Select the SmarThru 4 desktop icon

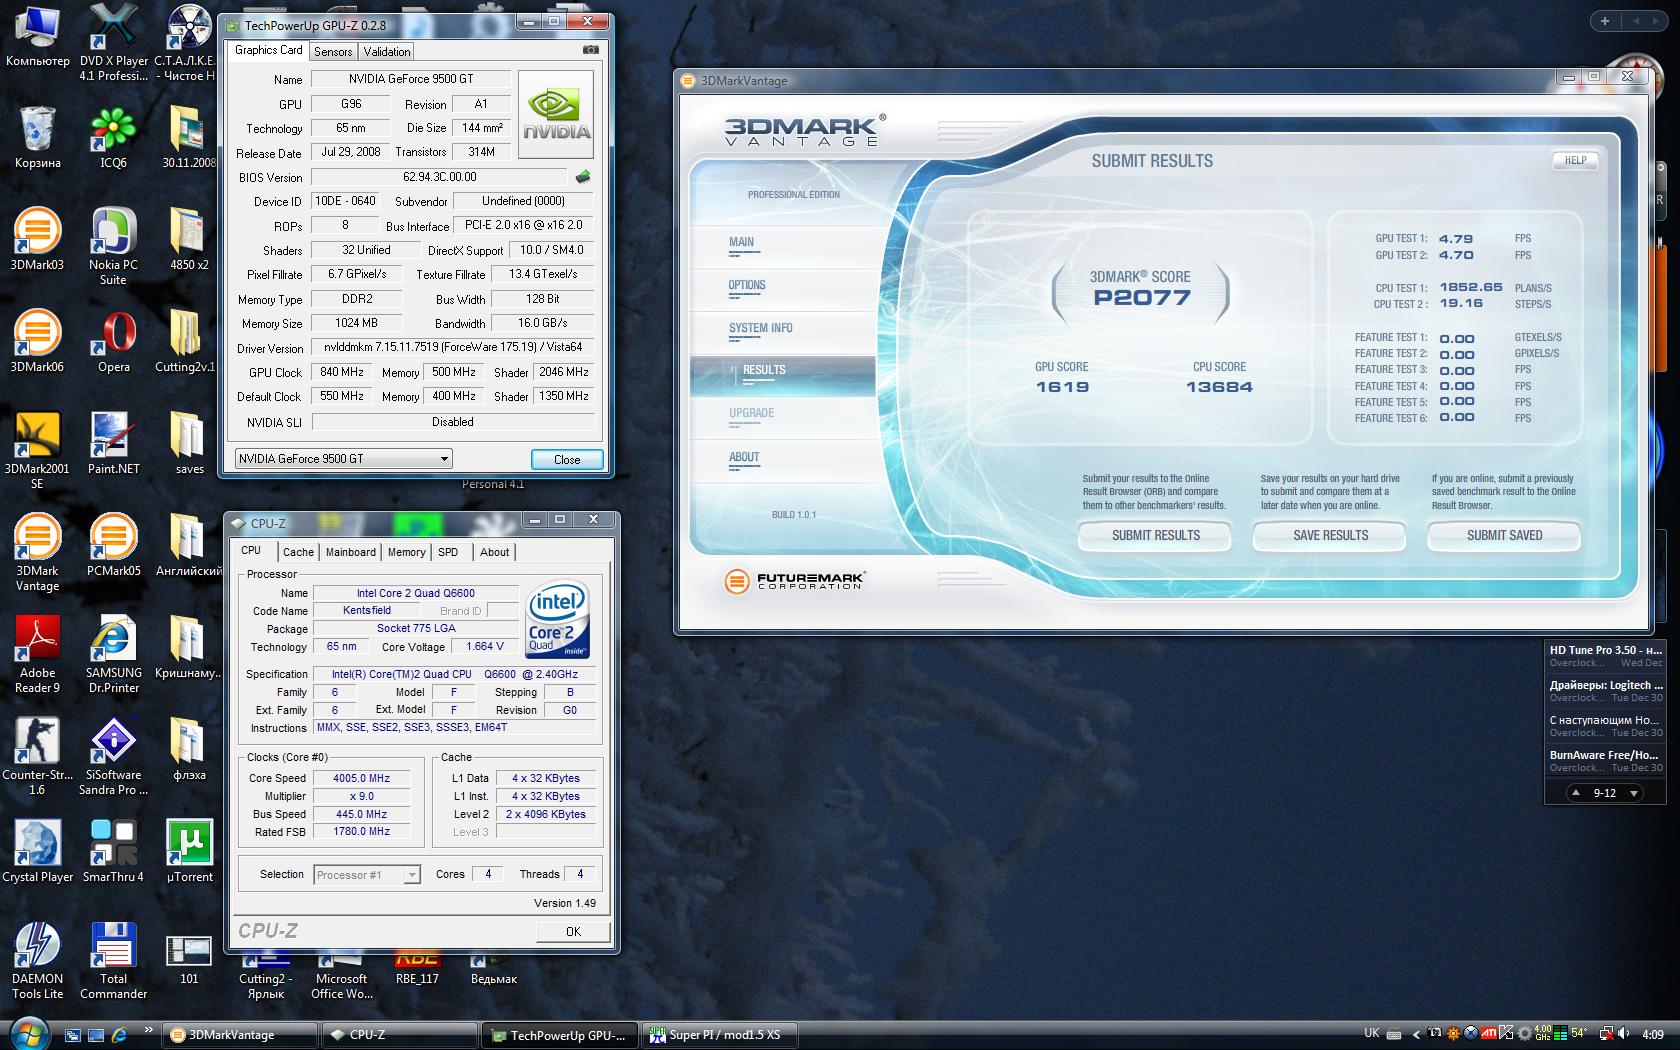tap(113, 850)
